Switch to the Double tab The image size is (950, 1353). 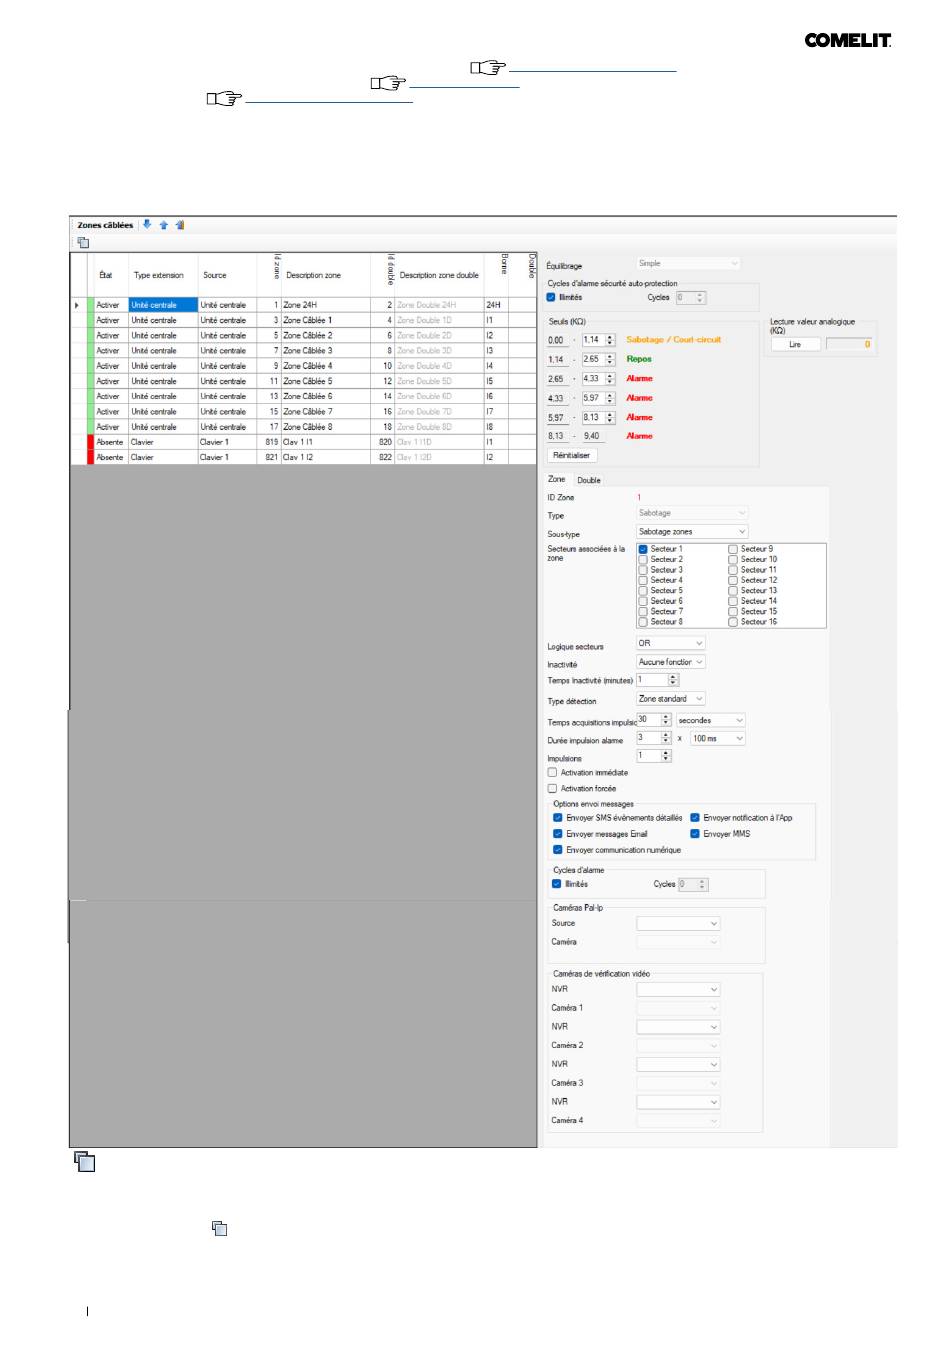pos(590,480)
